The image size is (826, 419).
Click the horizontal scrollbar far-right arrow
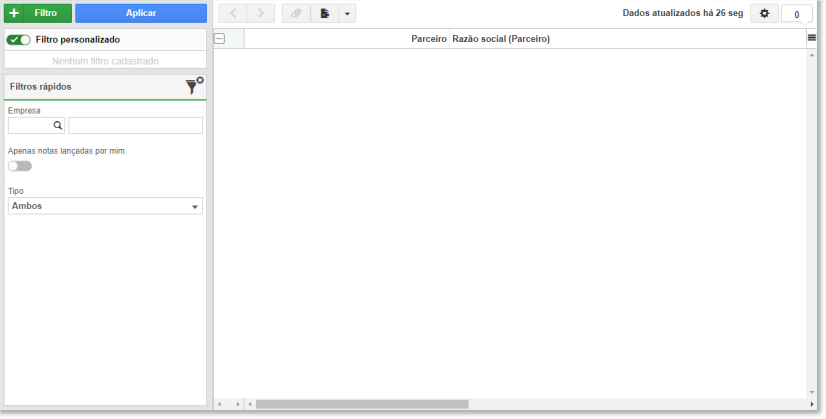pyautogui.click(x=812, y=404)
